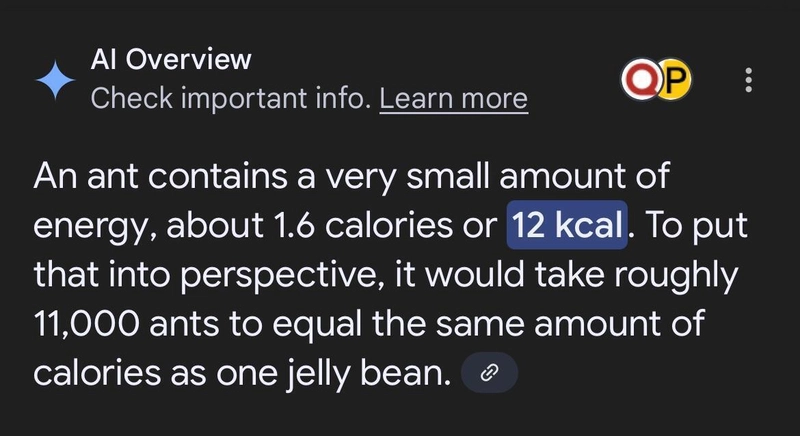Click the highlighted 12 kcal text
Screen dimensions: 800x436
click(567, 225)
